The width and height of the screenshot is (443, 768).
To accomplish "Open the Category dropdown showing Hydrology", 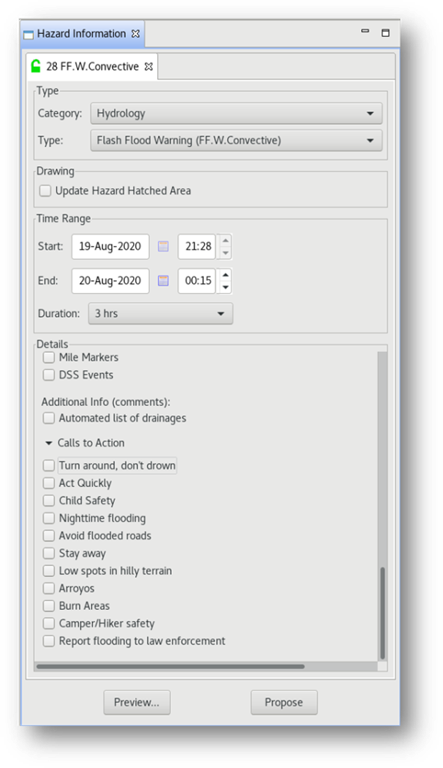I will (x=236, y=114).
